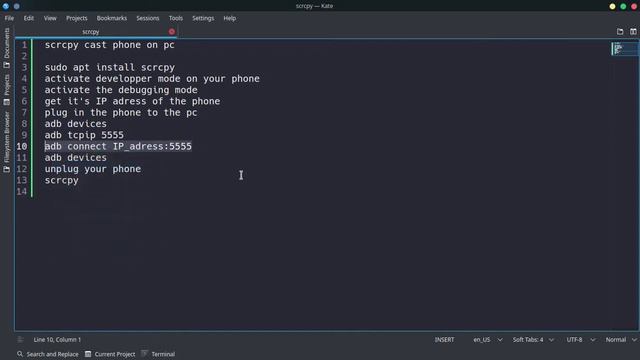The height and width of the screenshot is (360, 640).
Task: Click the Kate app icon in title bar
Action: pos(6,6)
